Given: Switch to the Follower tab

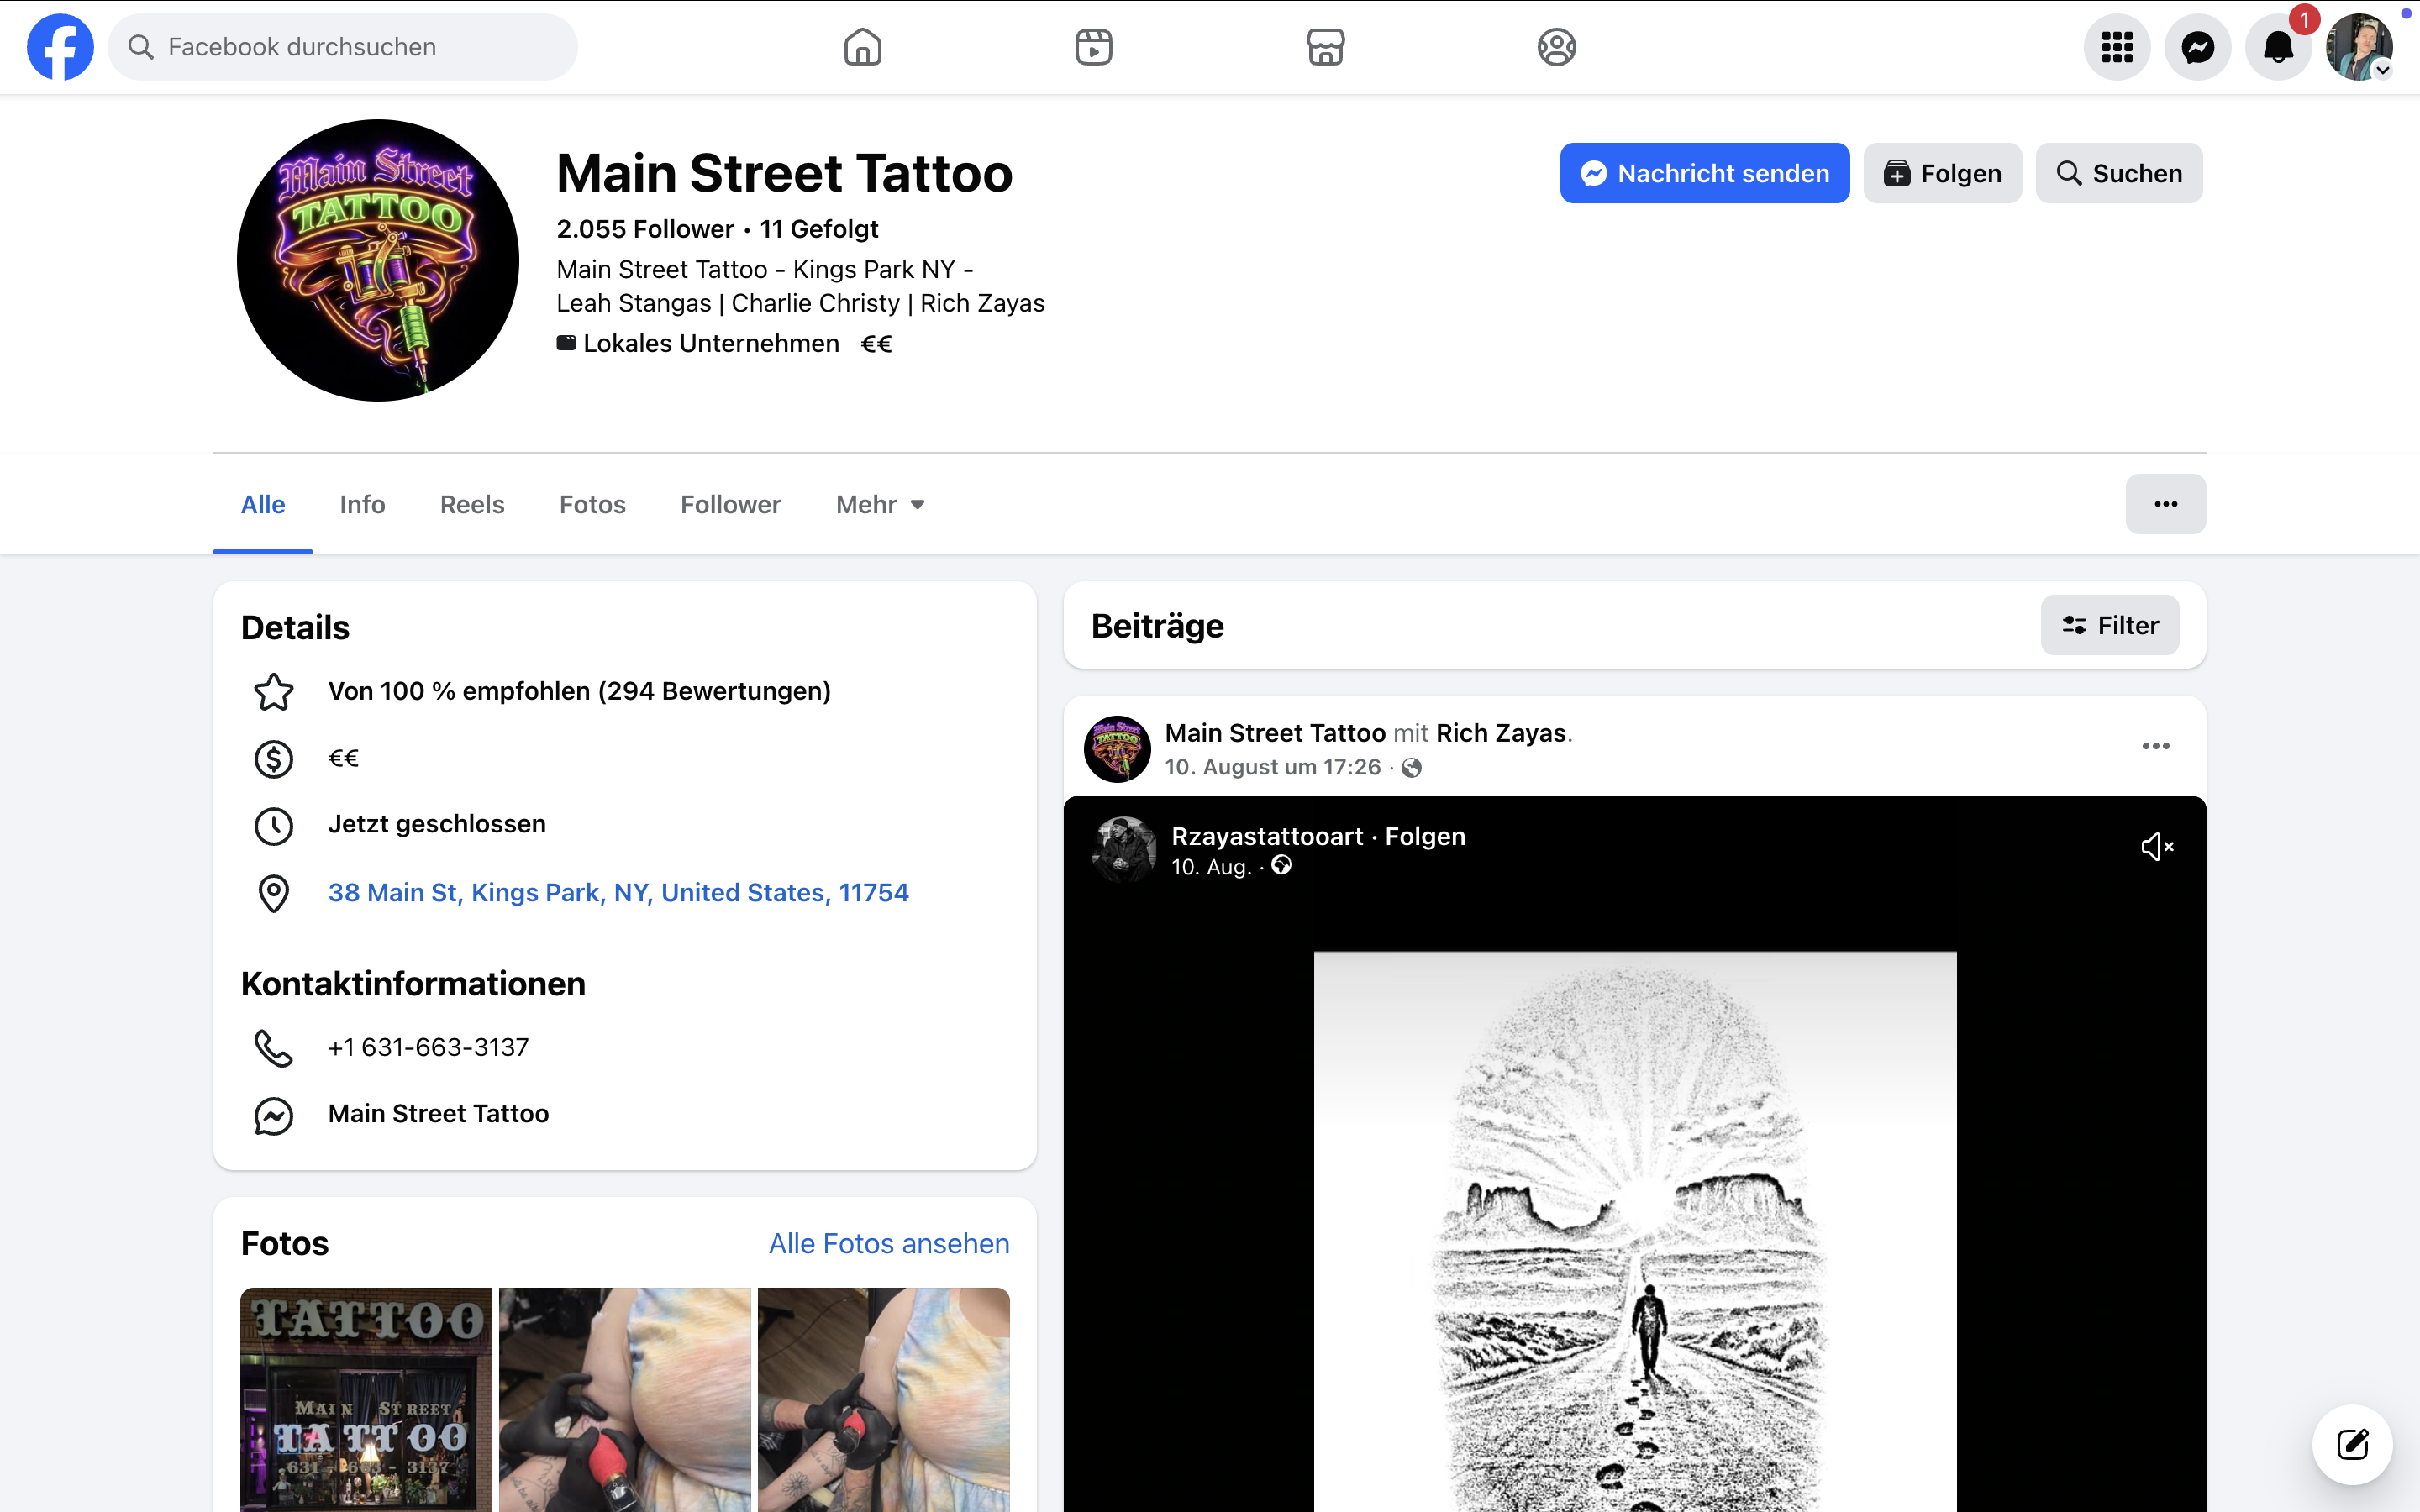Looking at the screenshot, I should coord(731,504).
